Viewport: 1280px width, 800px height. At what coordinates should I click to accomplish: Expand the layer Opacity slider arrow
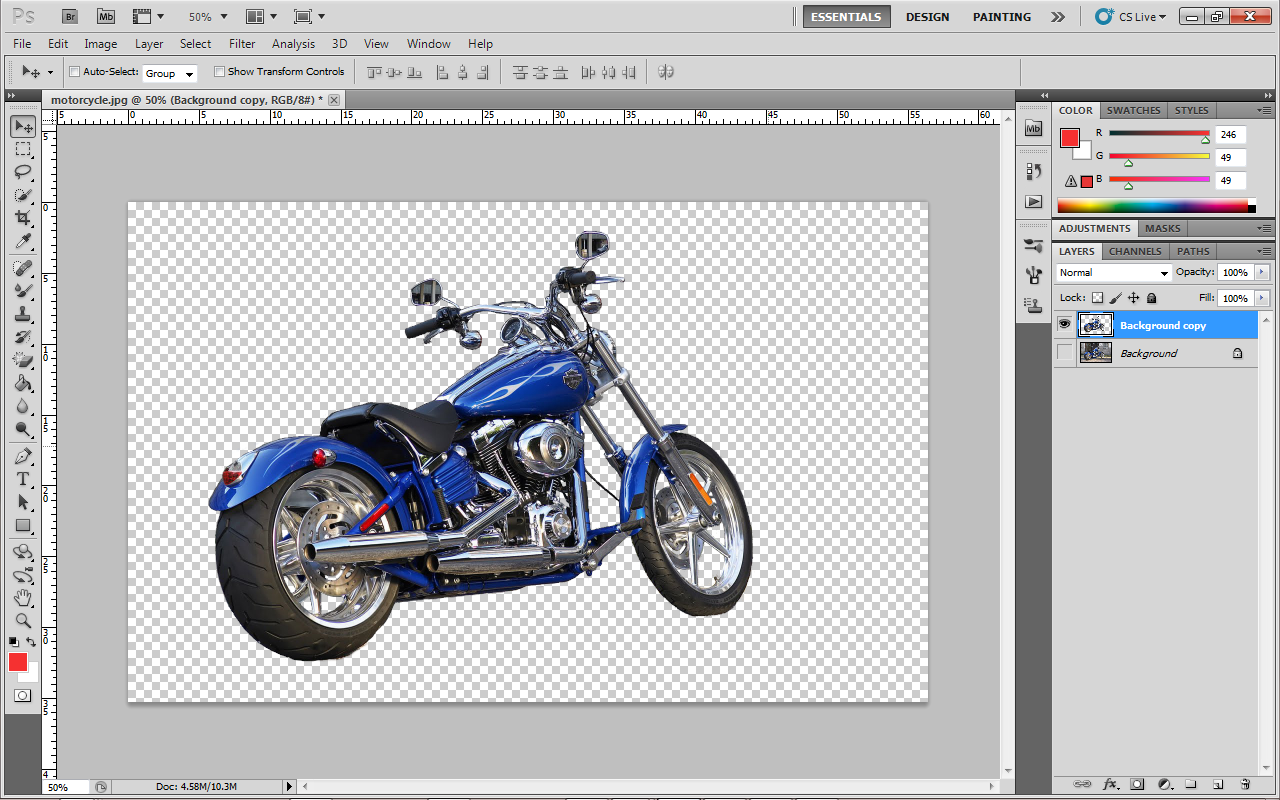tap(1261, 272)
